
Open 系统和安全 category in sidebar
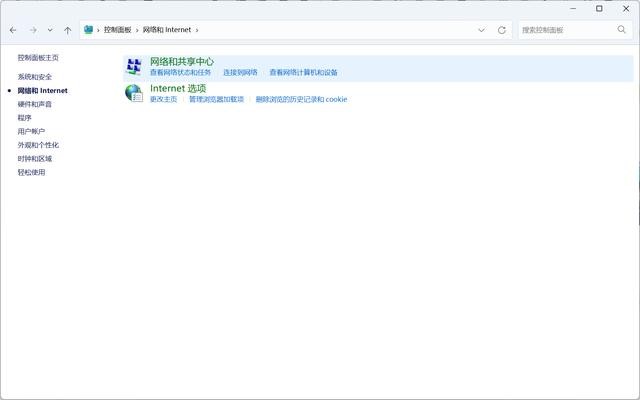(x=35, y=77)
